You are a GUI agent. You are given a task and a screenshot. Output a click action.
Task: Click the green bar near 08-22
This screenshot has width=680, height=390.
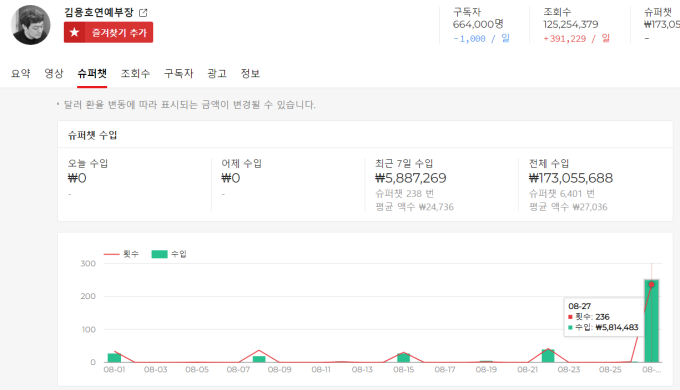pyautogui.click(x=548, y=356)
